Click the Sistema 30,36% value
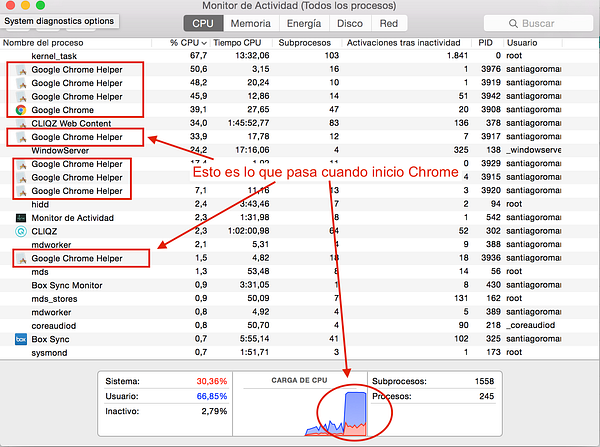 point(212,381)
